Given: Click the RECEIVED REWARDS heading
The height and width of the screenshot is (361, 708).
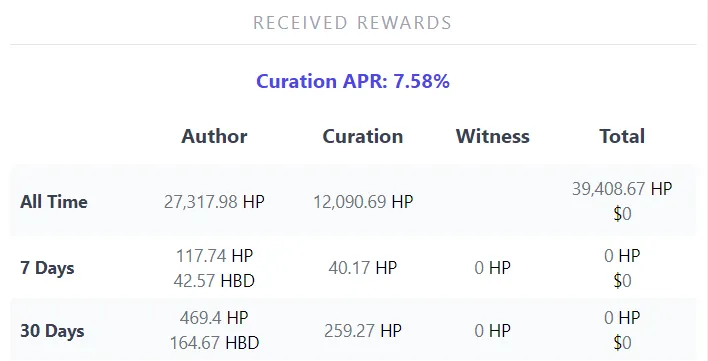Looking at the screenshot, I should pyautogui.click(x=352, y=23).
